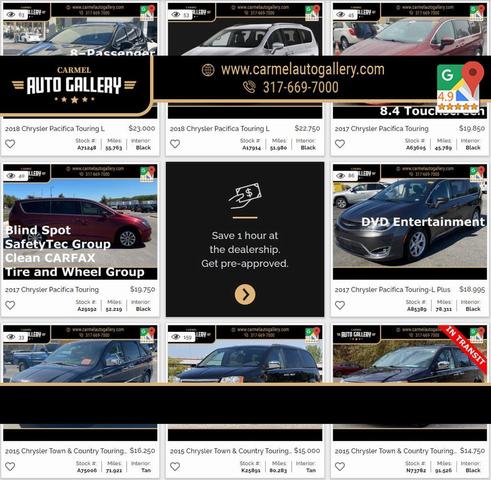491x480 pixels.
Task: Click view-count eye badge on red $19,750 Pacifica
Action: (x=15, y=176)
